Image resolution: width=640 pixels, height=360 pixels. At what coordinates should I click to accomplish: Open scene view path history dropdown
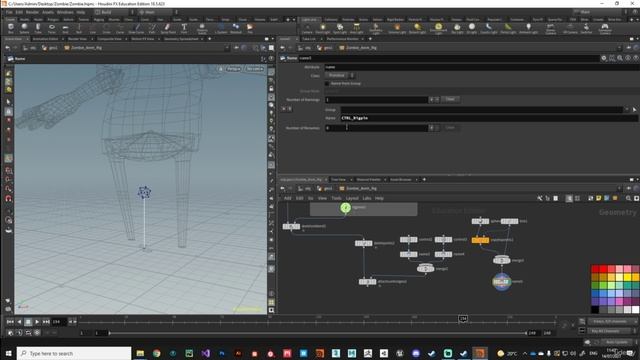tap(227, 48)
